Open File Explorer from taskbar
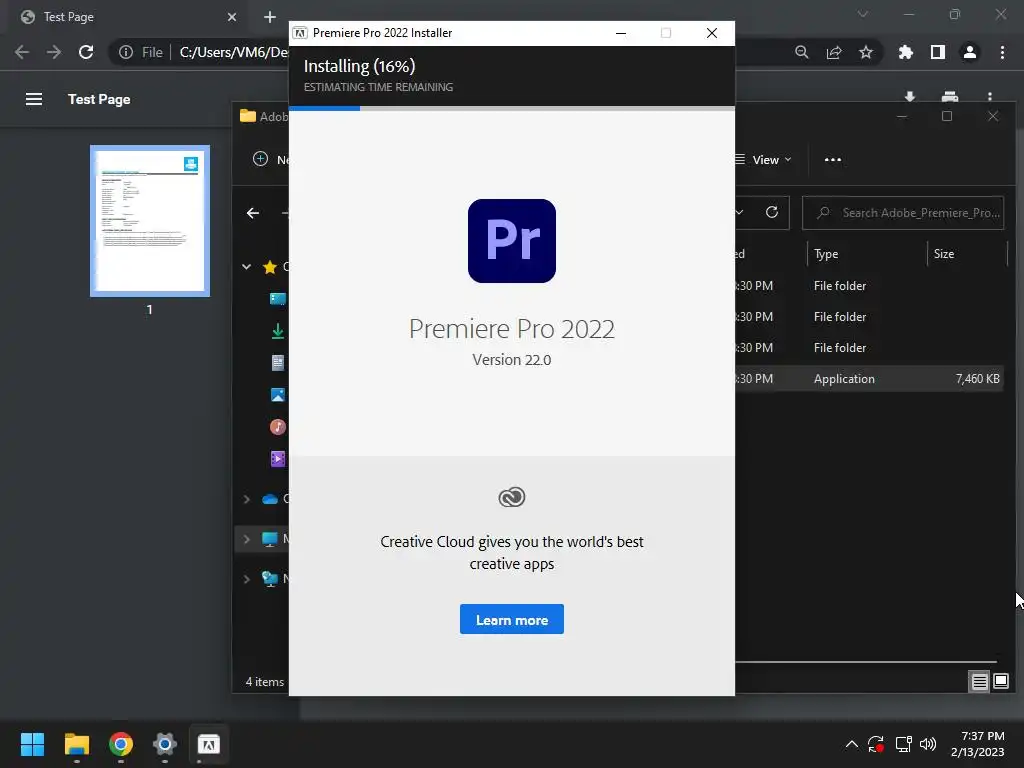This screenshot has width=1024, height=768. coord(76,744)
